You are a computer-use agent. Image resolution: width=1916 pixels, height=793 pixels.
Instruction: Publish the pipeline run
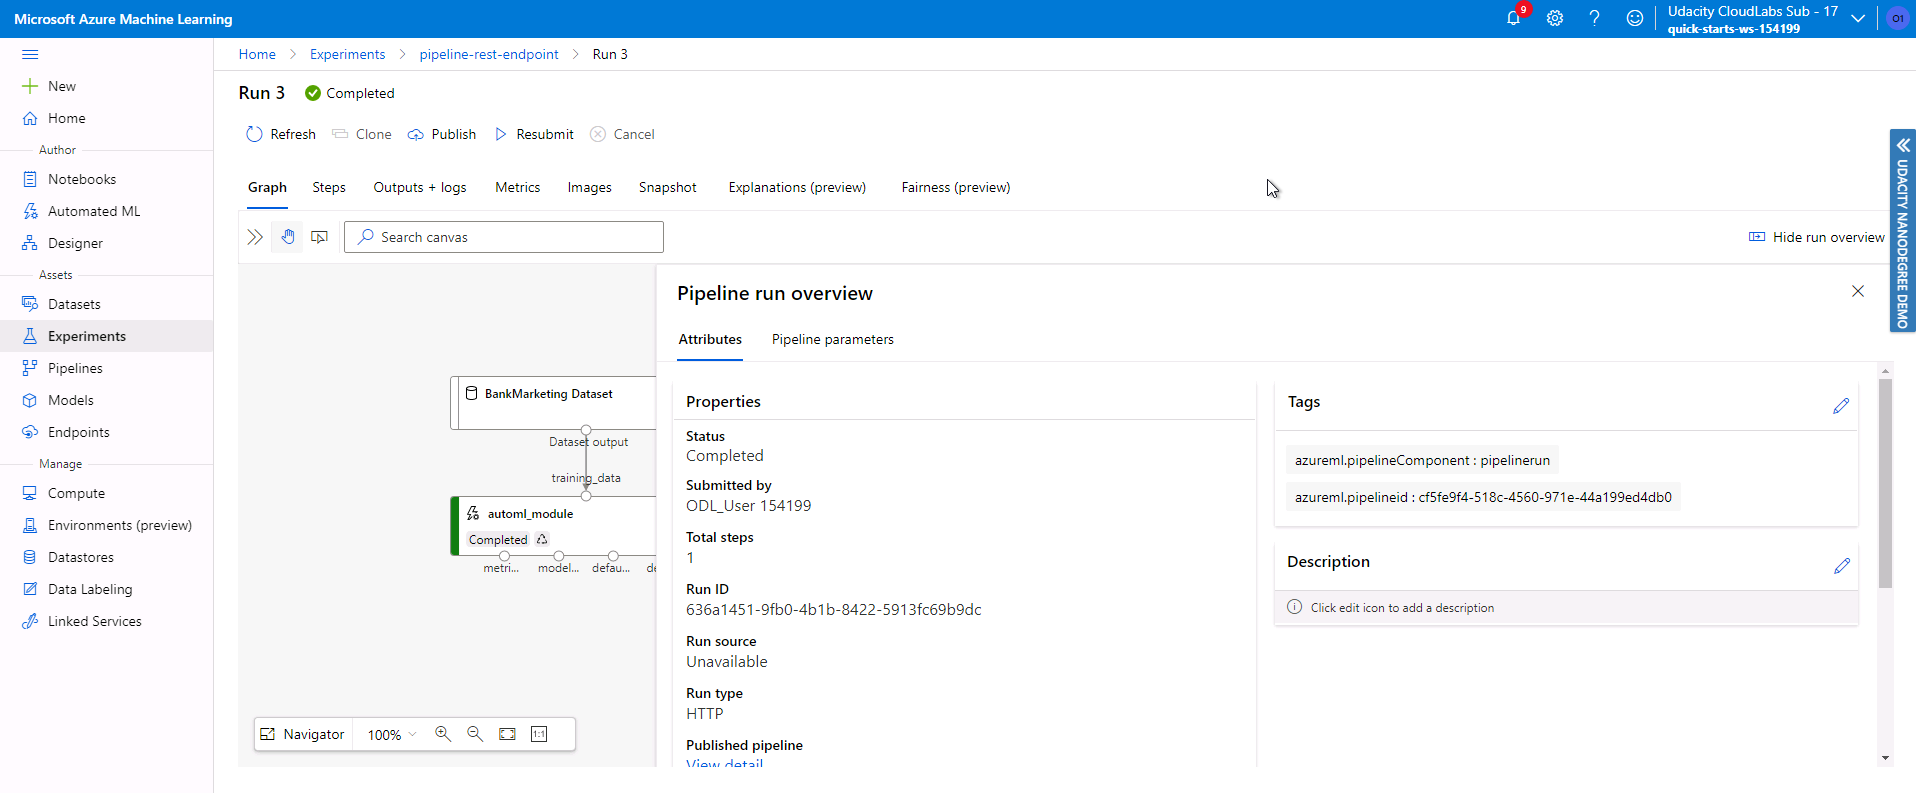[x=442, y=134]
